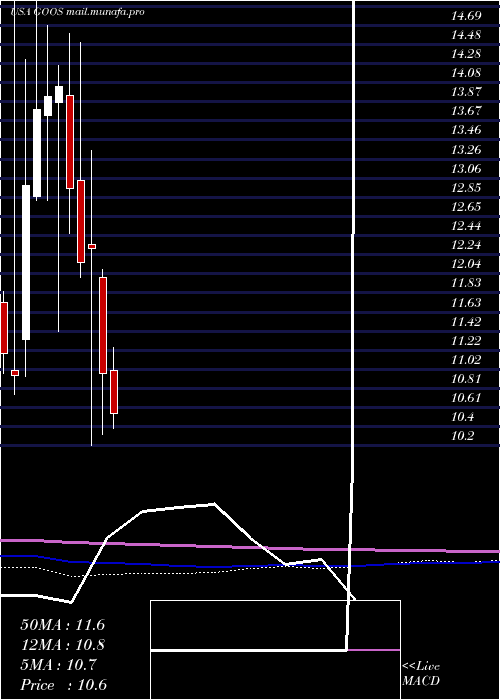The height and width of the screenshot is (700, 500).
Task: Select the 13.67 price axis label
Action: pos(466,111)
